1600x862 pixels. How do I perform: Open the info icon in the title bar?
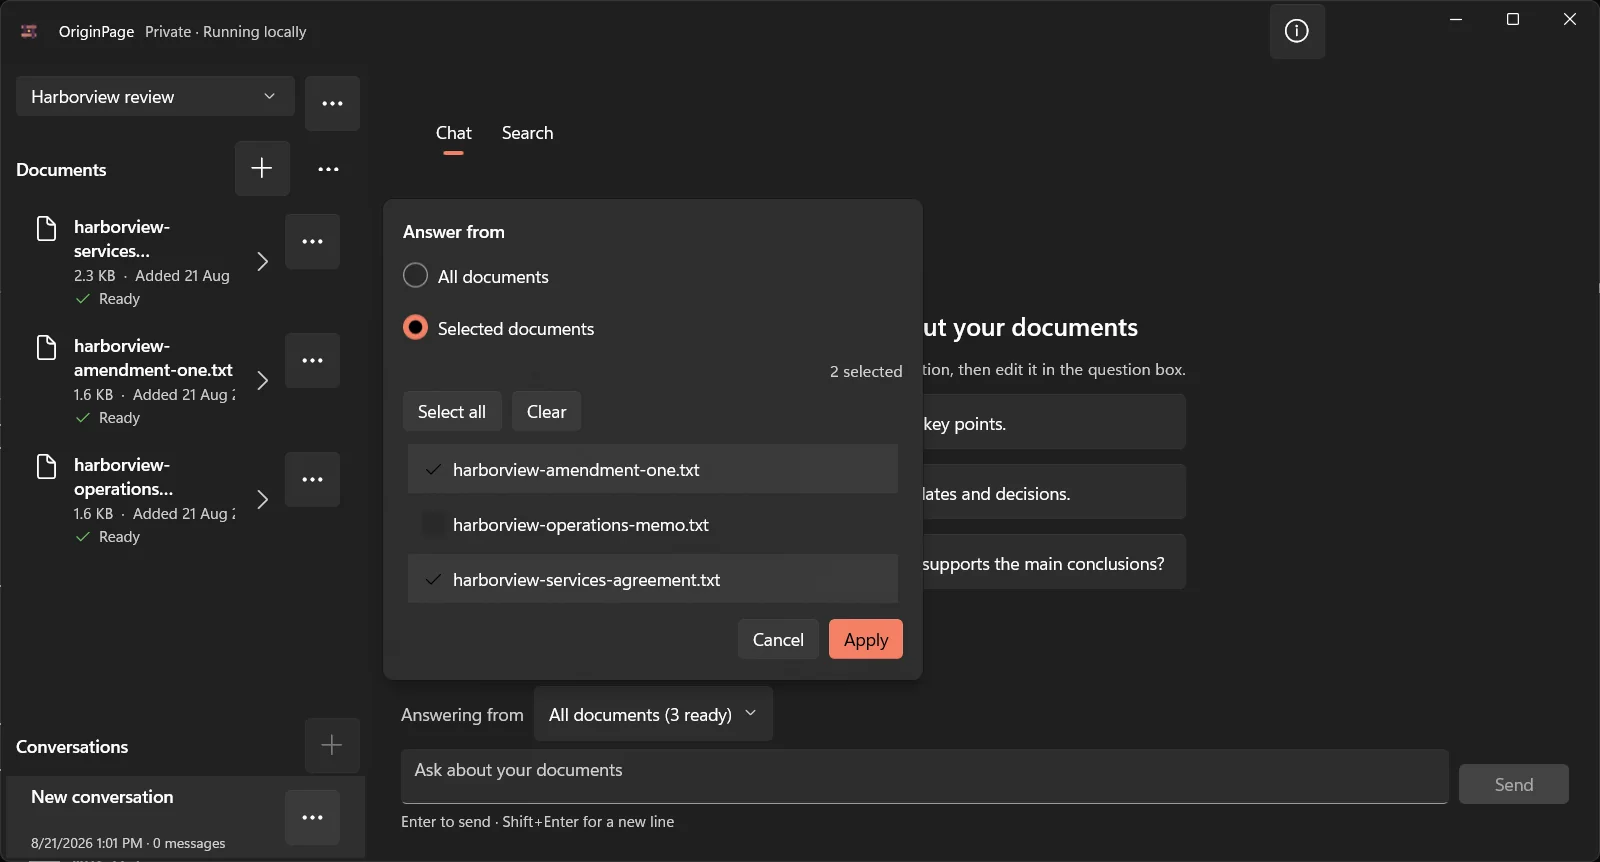tap(1297, 31)
